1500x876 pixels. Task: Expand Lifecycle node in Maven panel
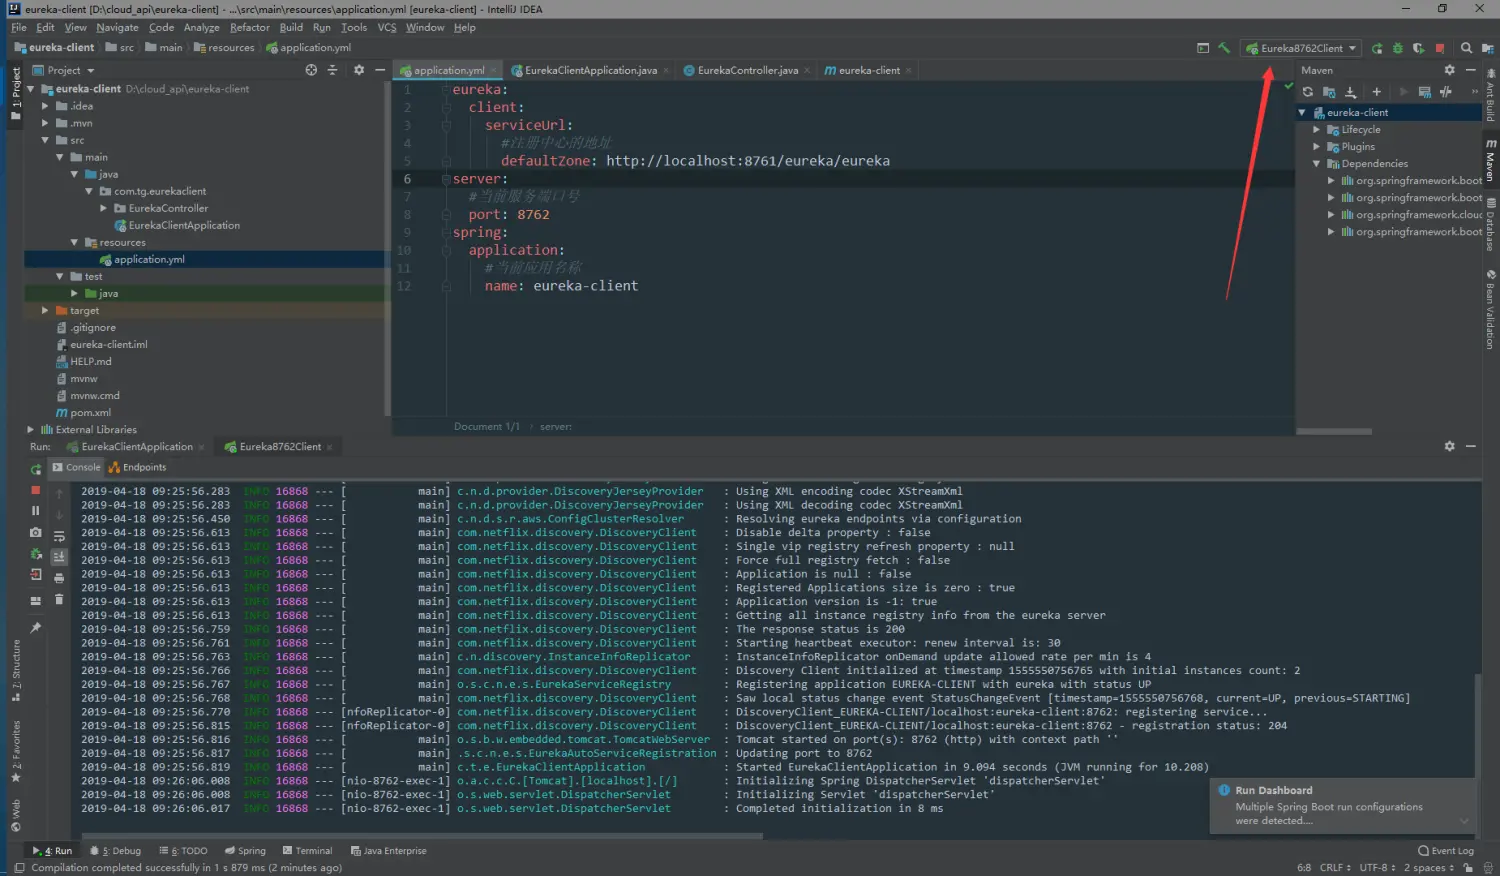(1317, 130)
